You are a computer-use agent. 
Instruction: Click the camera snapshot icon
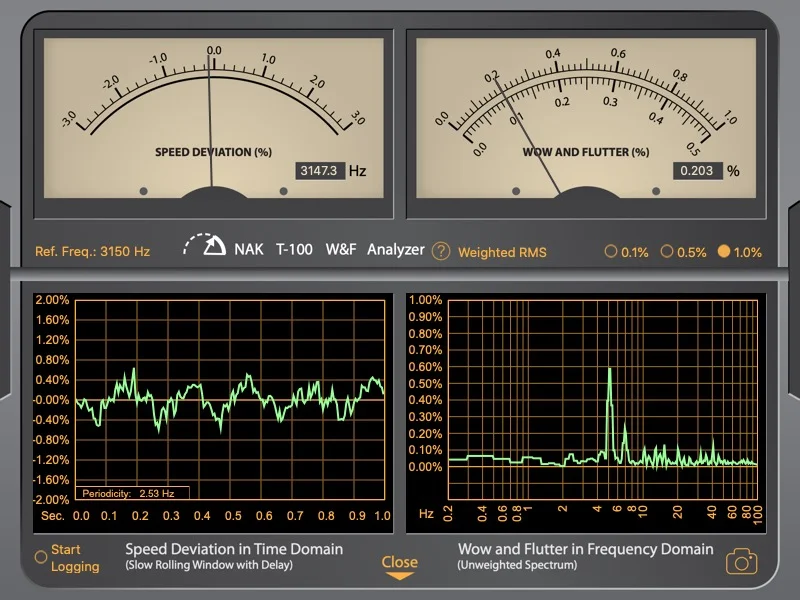tap(741, 561)
